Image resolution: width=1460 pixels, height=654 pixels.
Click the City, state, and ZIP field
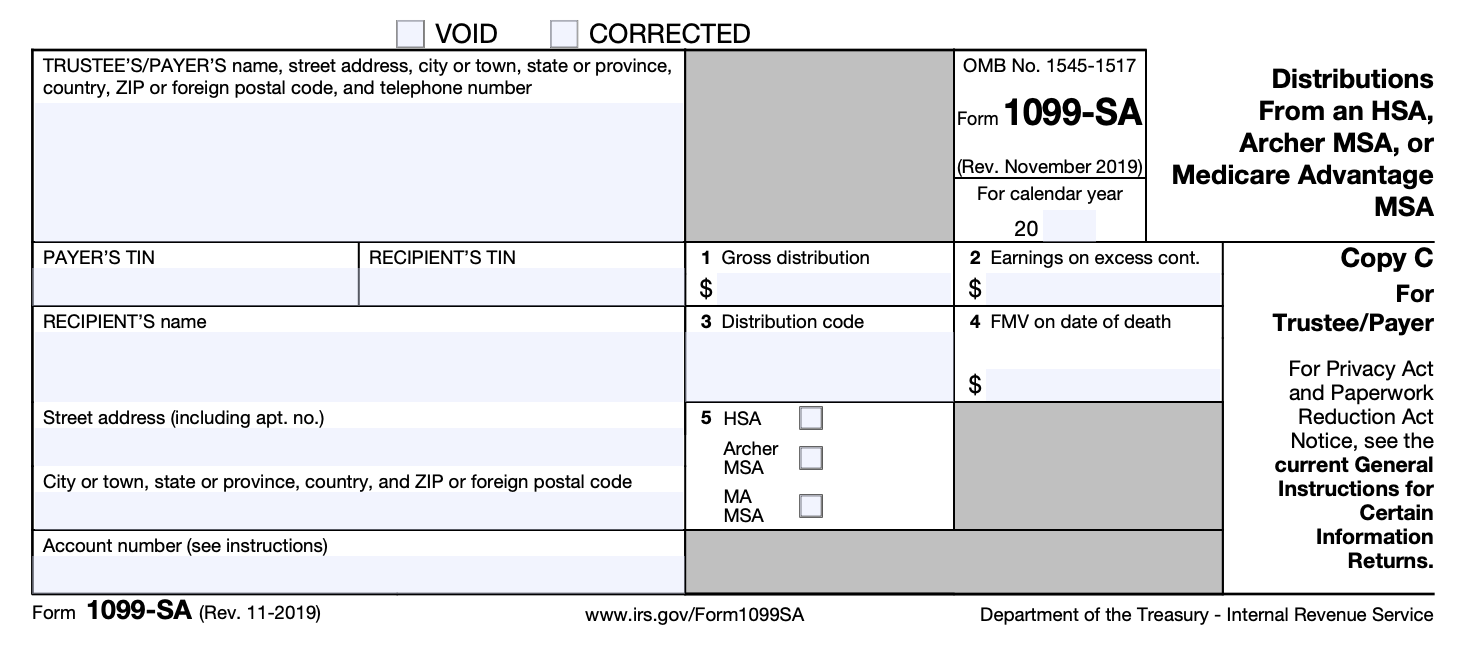coord(358,510)
